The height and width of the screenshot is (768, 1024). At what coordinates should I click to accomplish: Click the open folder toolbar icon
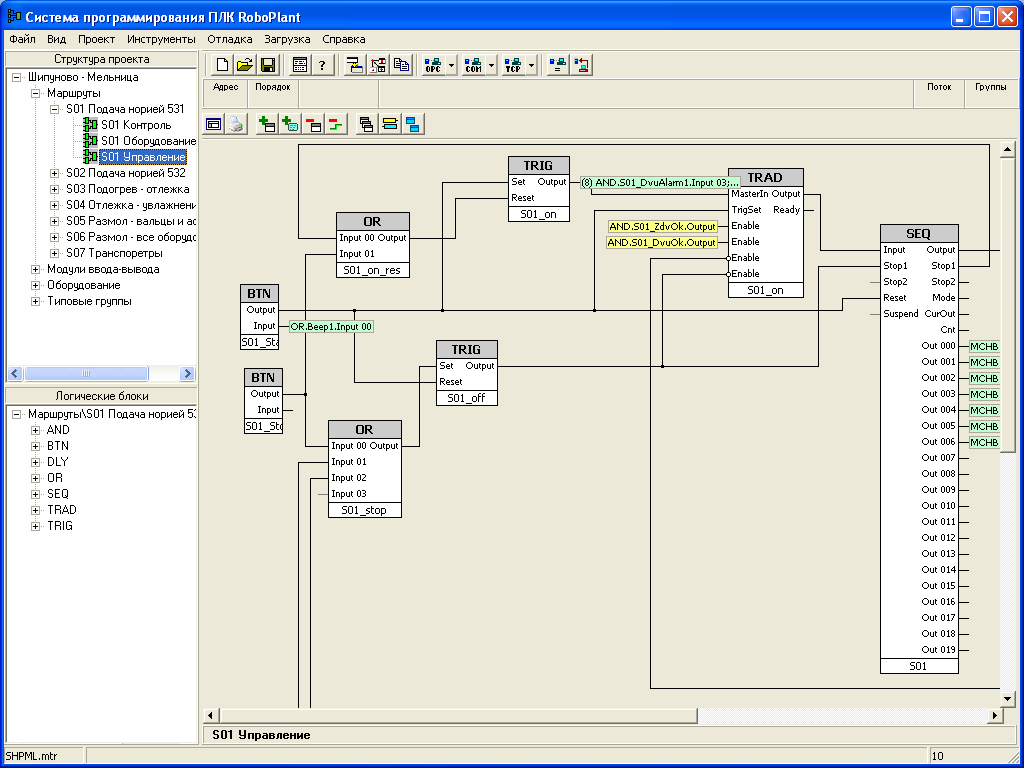(x=245, y=65)
